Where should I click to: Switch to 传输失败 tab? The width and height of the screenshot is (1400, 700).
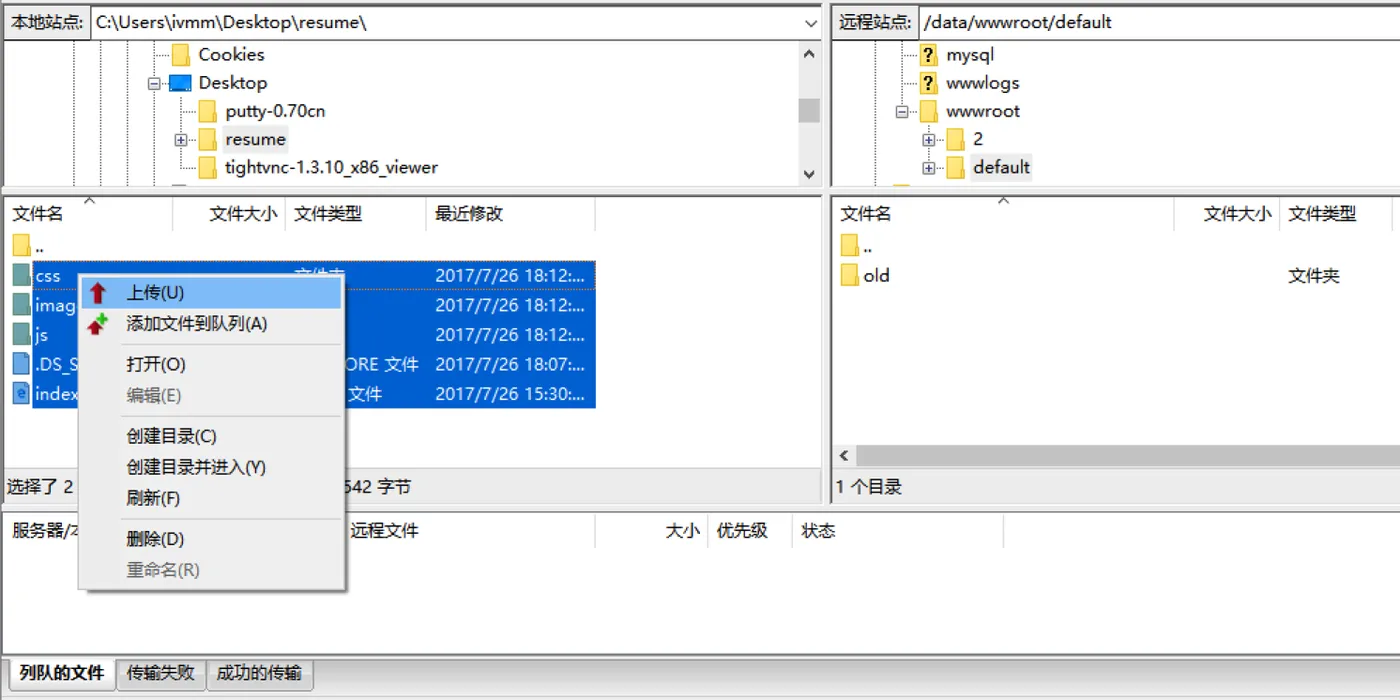pyautogui.click(x=161, y=674)
